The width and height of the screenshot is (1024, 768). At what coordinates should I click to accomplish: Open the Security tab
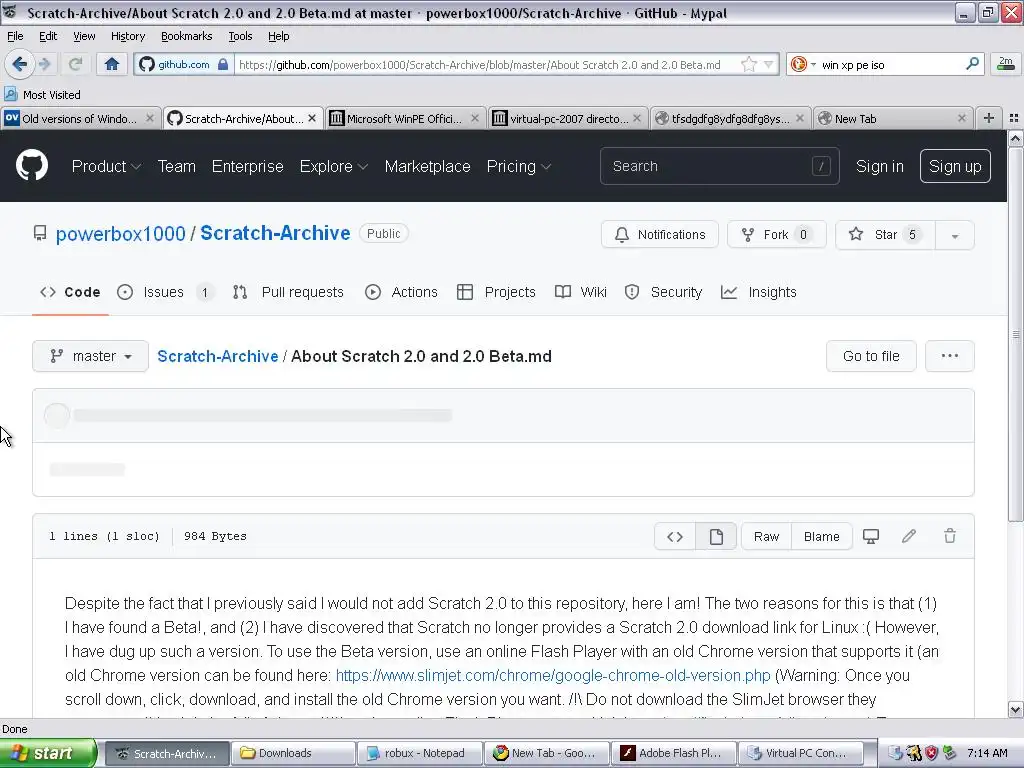pyautogui.click(x=663, y=292)
